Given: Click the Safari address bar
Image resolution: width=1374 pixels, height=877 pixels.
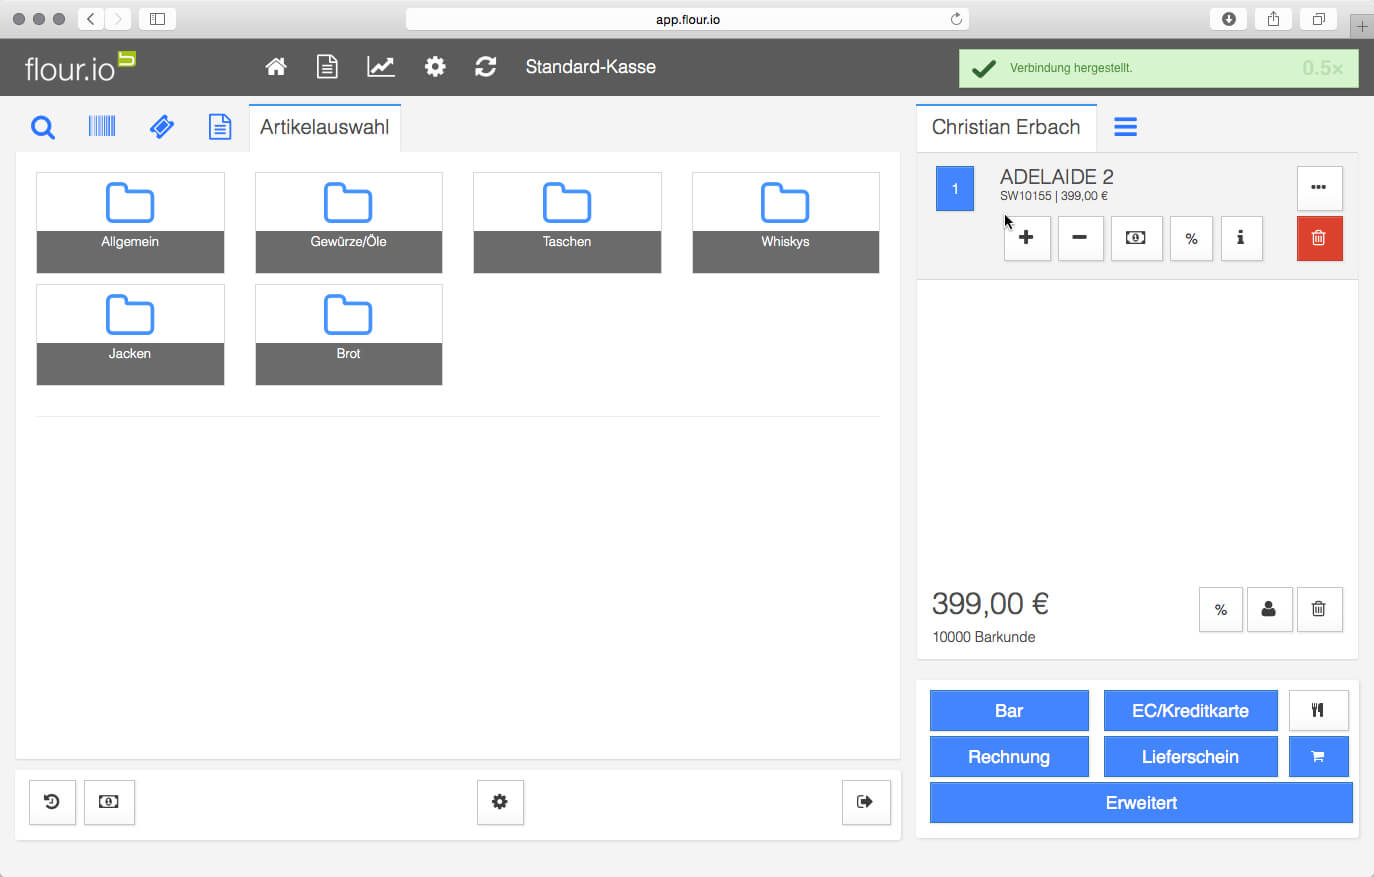Looking at the screenshot, I should pyautogui.click(x=687, y=19).
